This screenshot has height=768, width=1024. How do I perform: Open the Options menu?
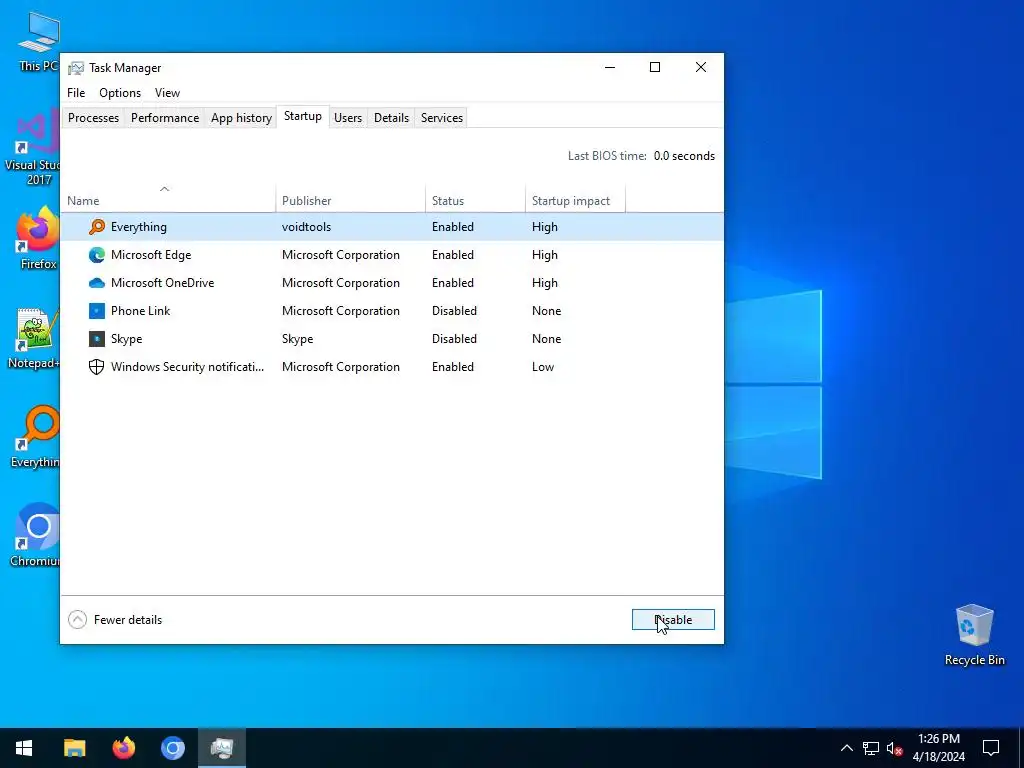[x=120, y=93]
